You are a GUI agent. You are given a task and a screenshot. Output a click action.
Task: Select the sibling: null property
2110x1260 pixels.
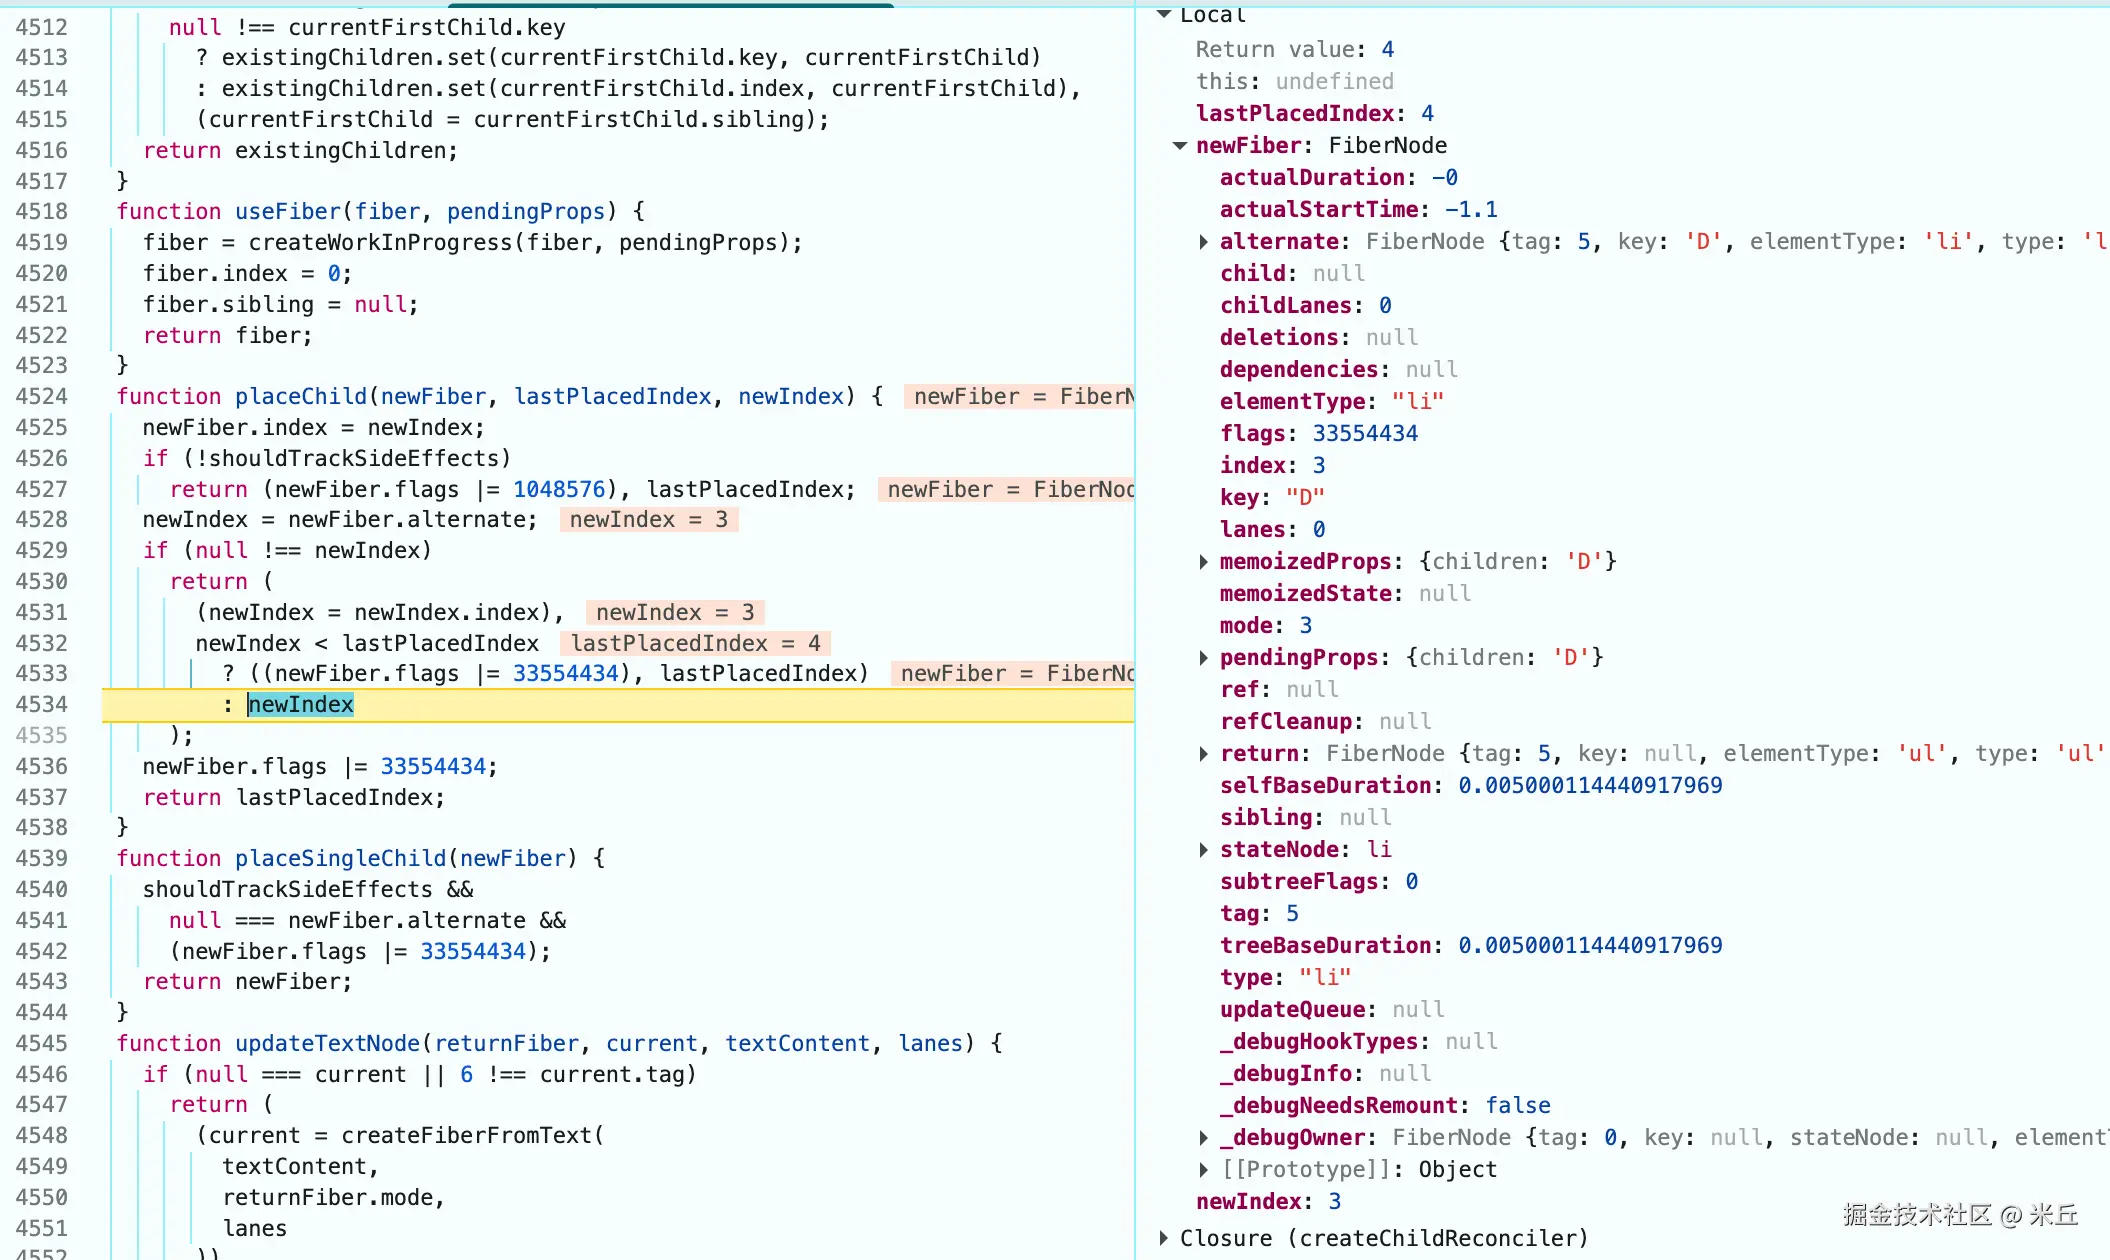(x=1306, y=818)
